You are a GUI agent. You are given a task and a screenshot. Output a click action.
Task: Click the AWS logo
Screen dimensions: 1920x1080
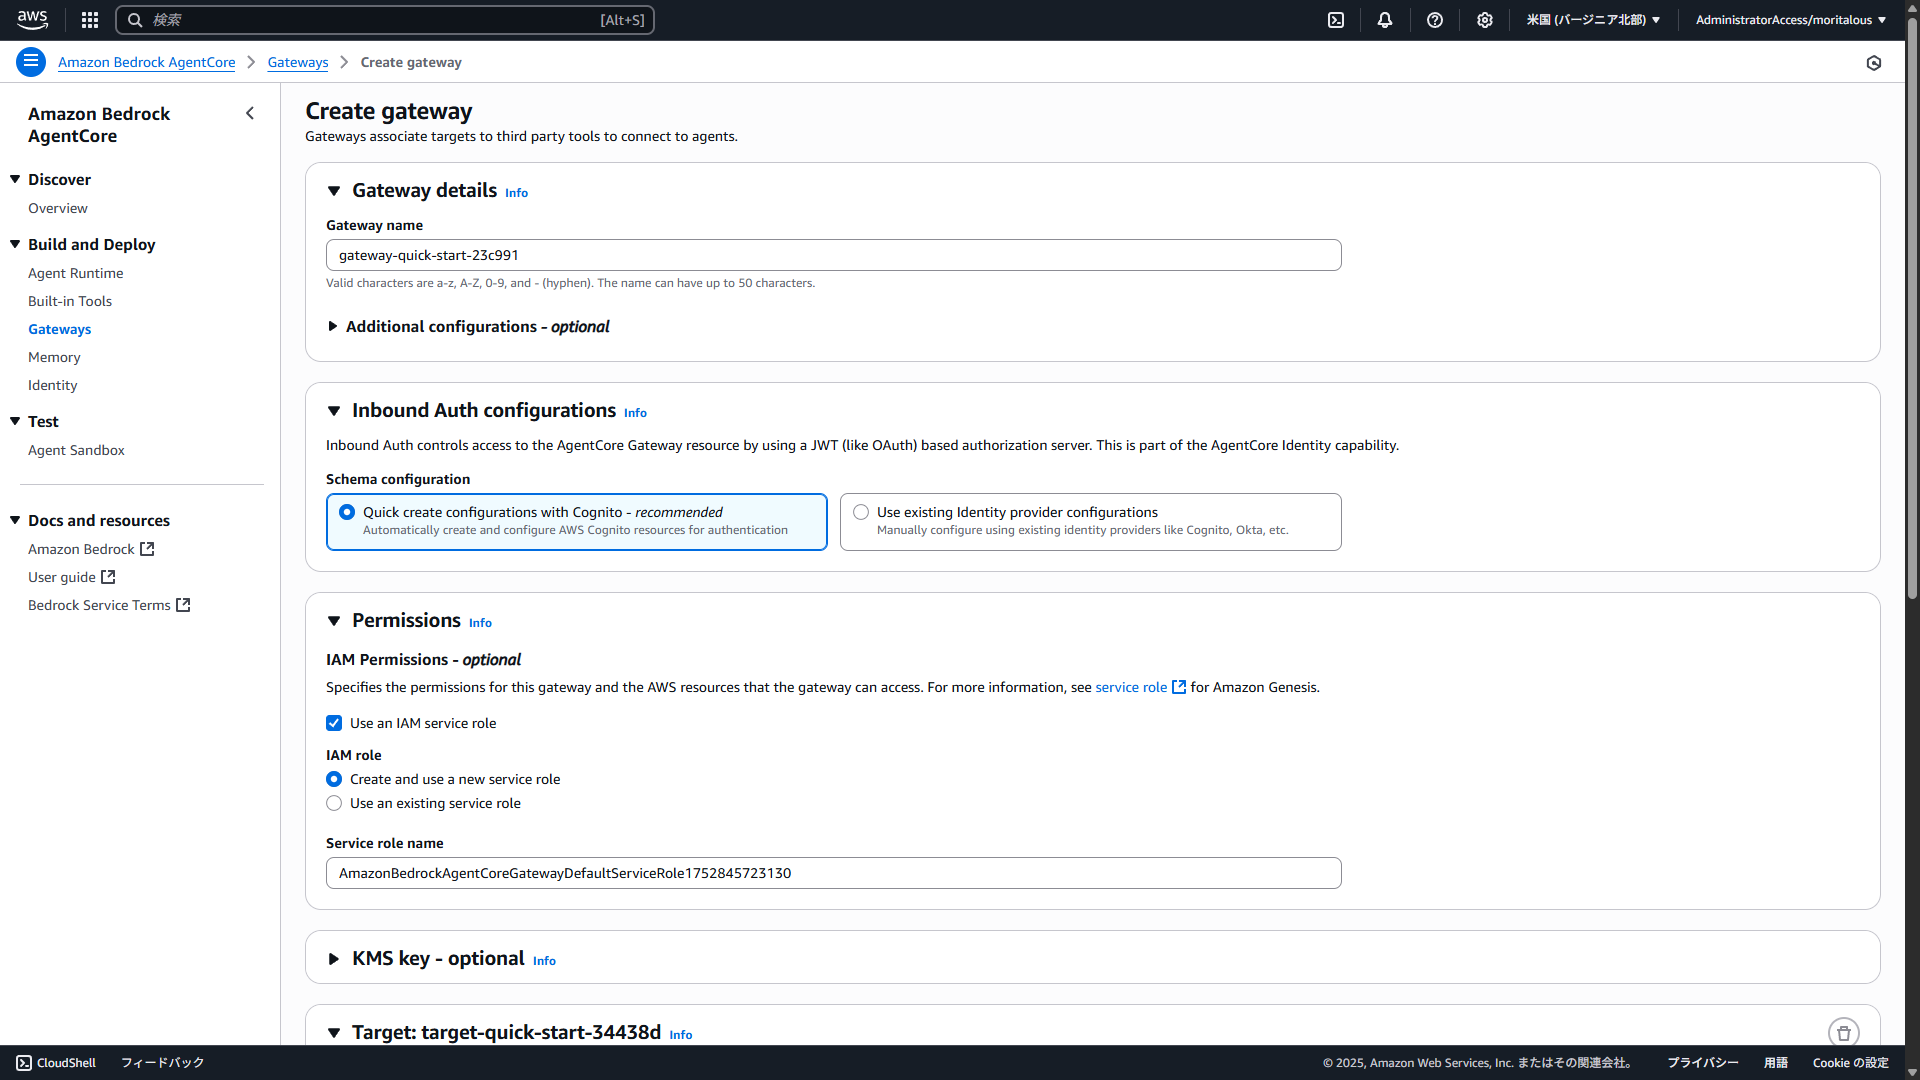coord(32,19)
